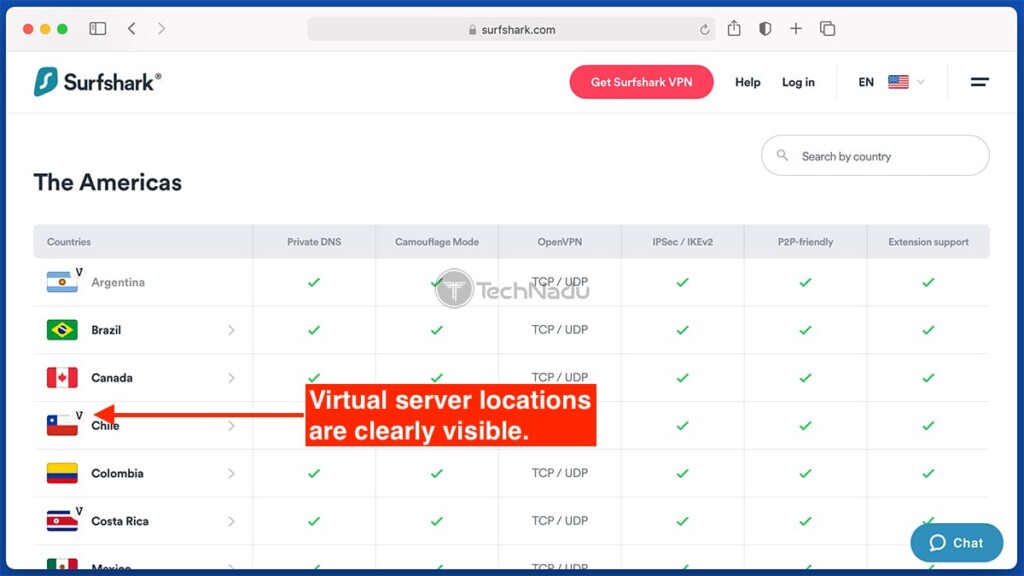The height and width of the screenshot is (576, 1024).
Task: Click The Americas heading
Action: [108, 182]
